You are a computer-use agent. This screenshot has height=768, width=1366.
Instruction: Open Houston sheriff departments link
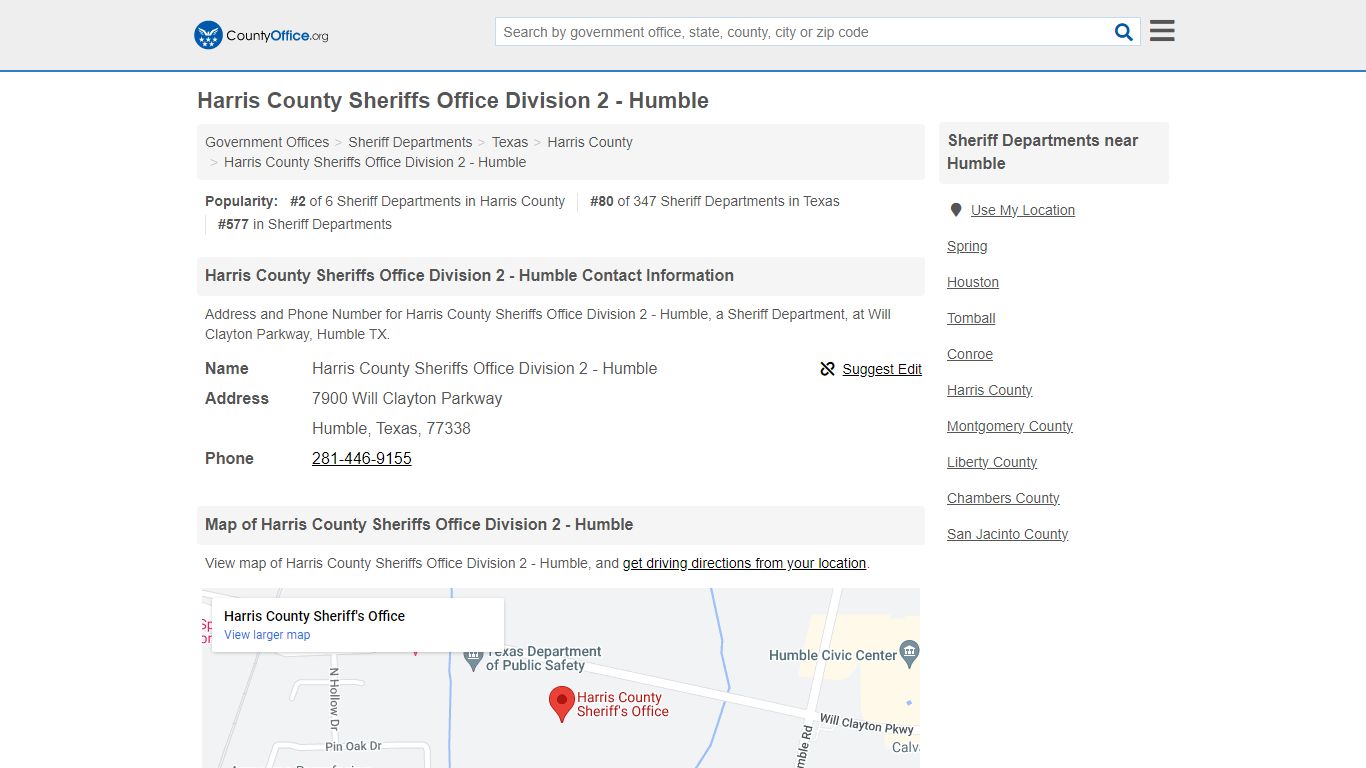[x=973, y=282]
